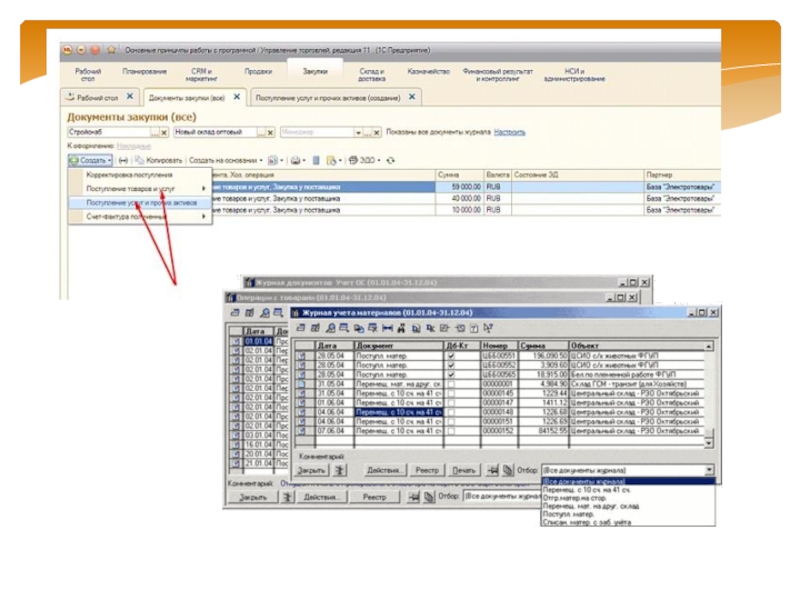The image size is (800, 600).
Task: Switch to the 'Рабочий стол' tab
Action: (97, 98)
